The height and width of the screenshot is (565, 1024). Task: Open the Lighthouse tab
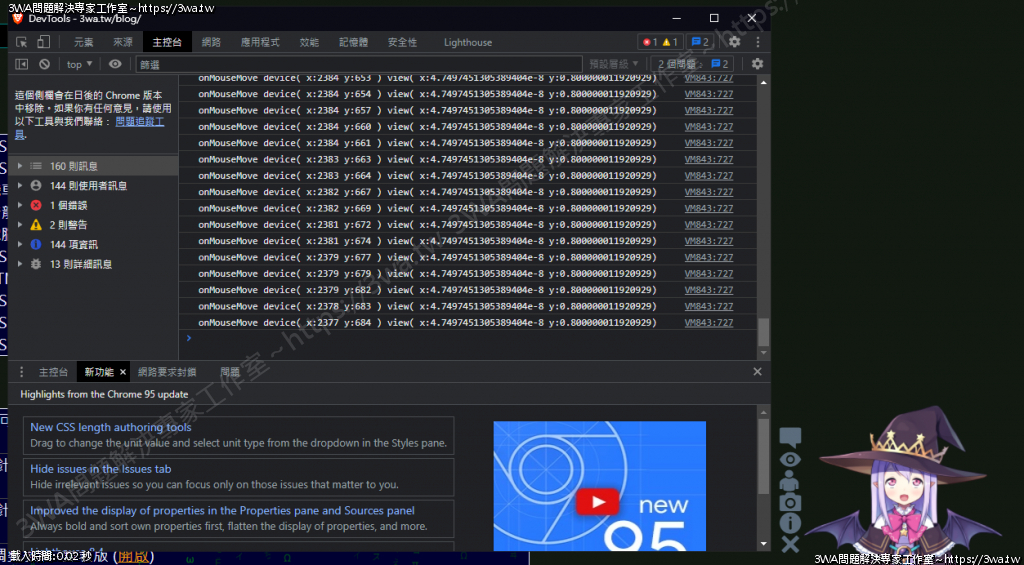(x=468, y=42)
